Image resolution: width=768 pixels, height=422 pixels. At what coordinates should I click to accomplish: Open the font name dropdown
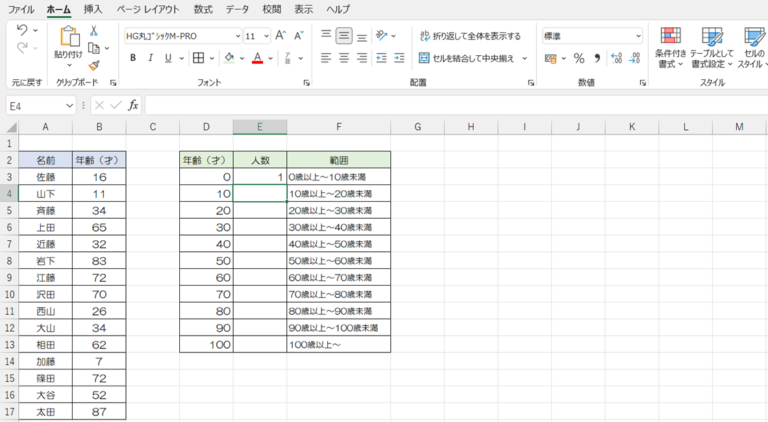[x=238, y=36]
